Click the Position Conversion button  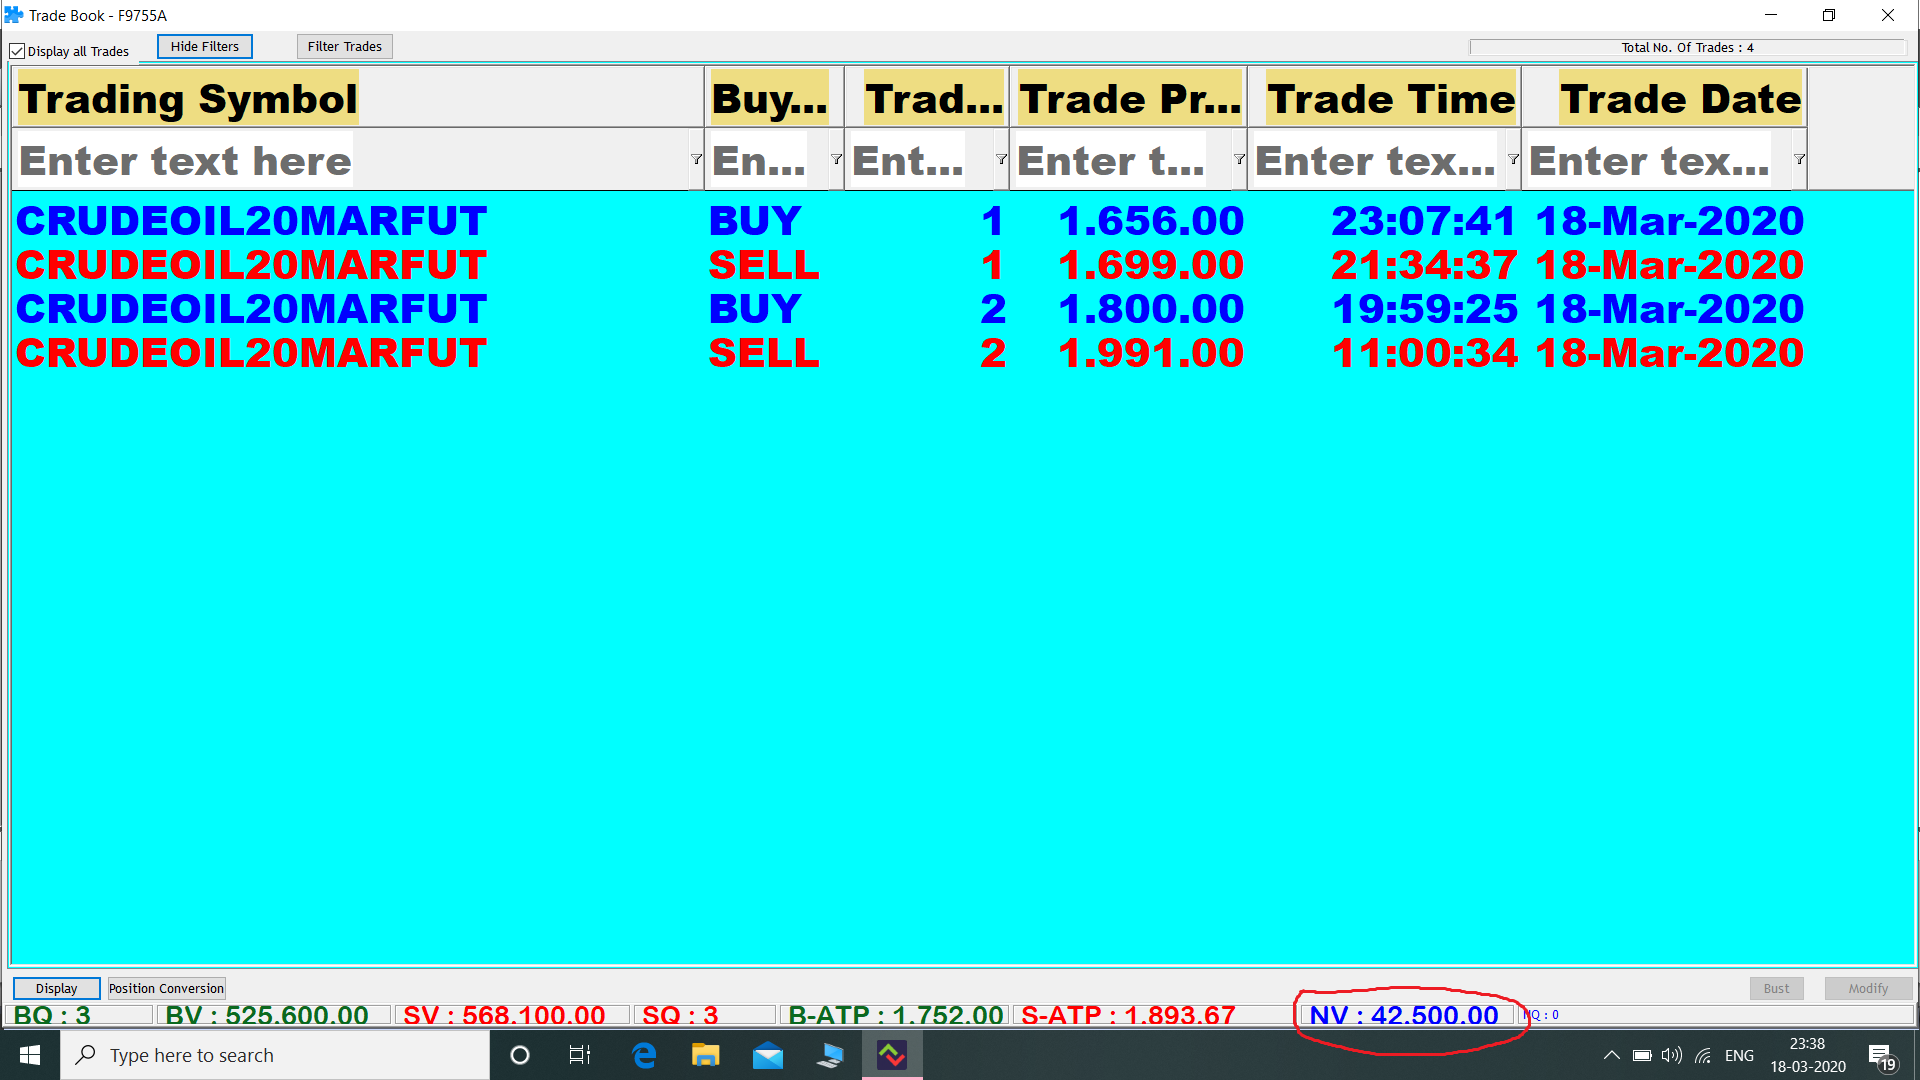coord(166,988)
